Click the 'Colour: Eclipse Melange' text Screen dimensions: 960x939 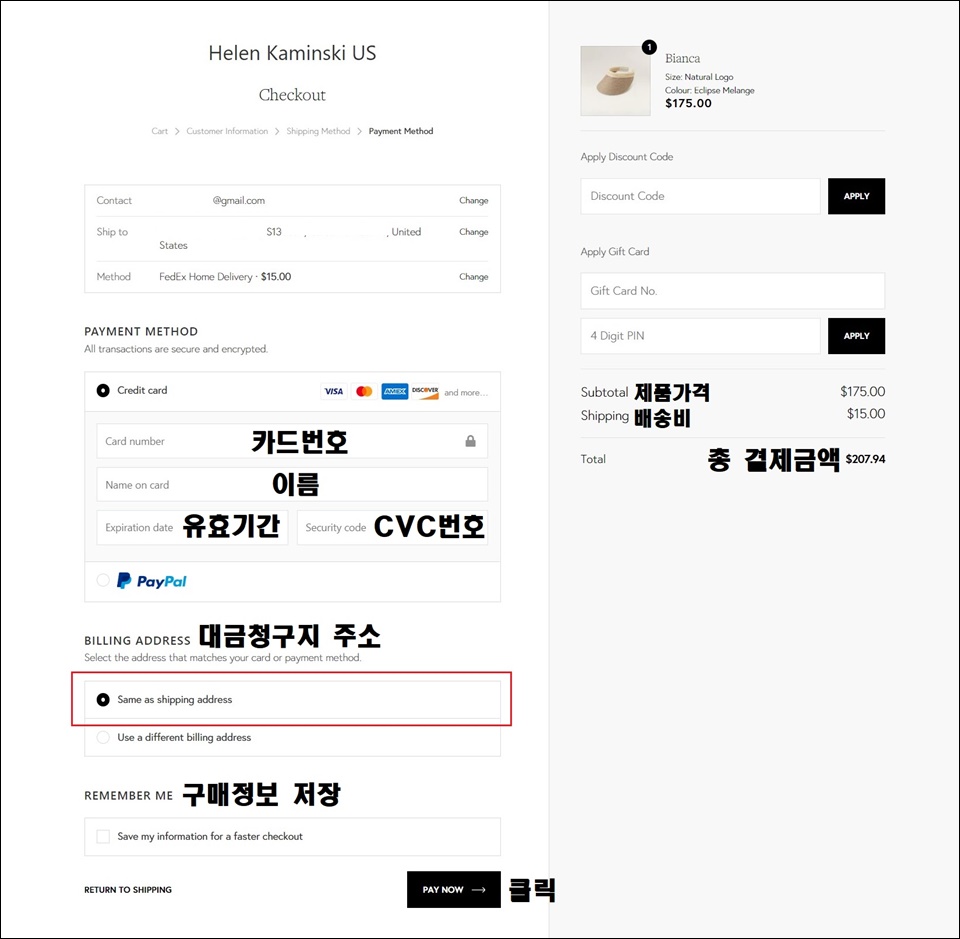pos(710,90)
